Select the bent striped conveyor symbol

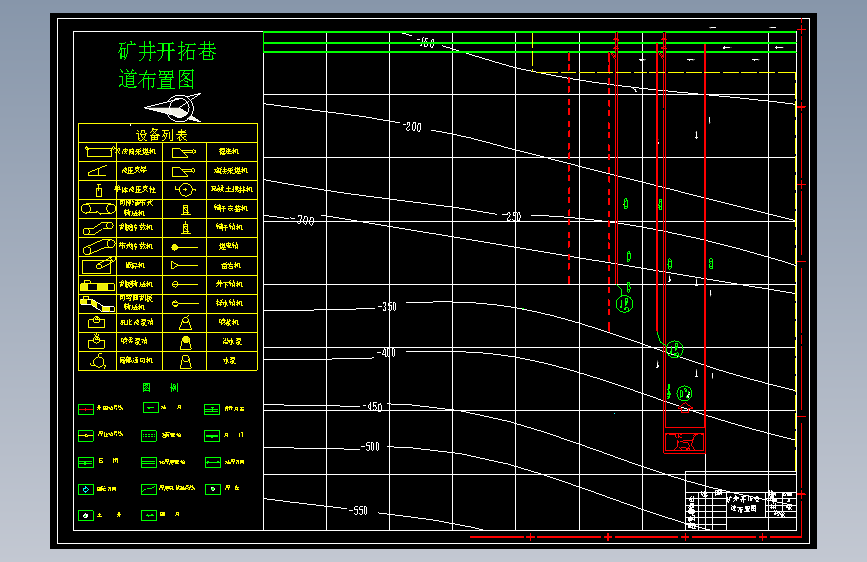tap(98, 304)
